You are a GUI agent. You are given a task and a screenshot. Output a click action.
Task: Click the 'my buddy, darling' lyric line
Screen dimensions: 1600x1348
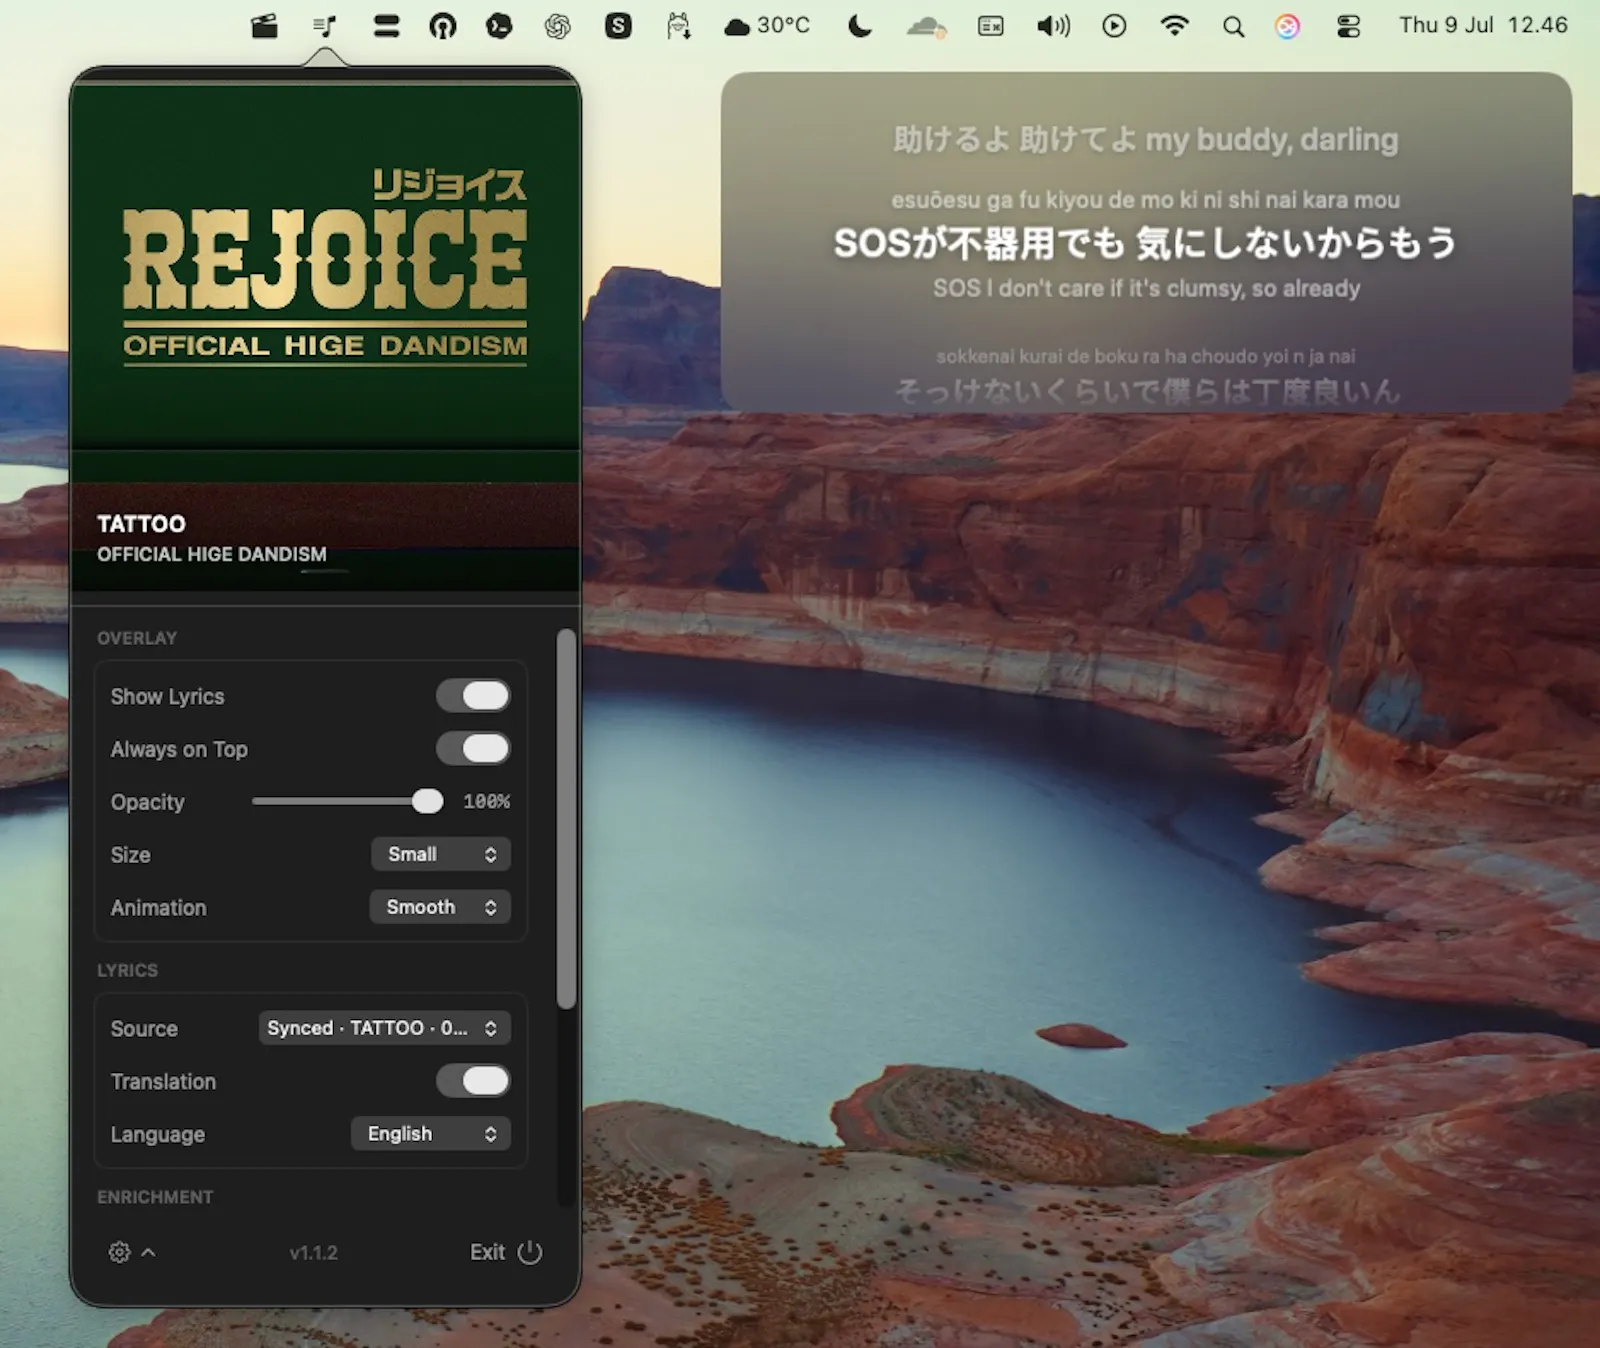coord(1146,140)
